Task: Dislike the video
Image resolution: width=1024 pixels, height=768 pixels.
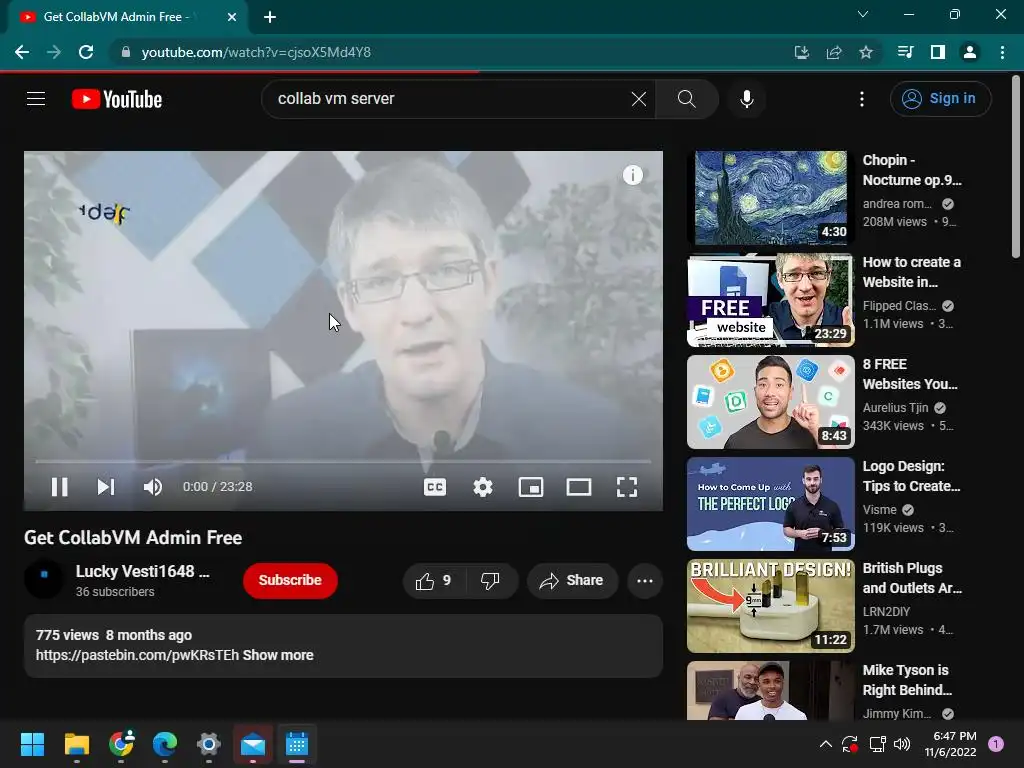Action: [491, 581]
